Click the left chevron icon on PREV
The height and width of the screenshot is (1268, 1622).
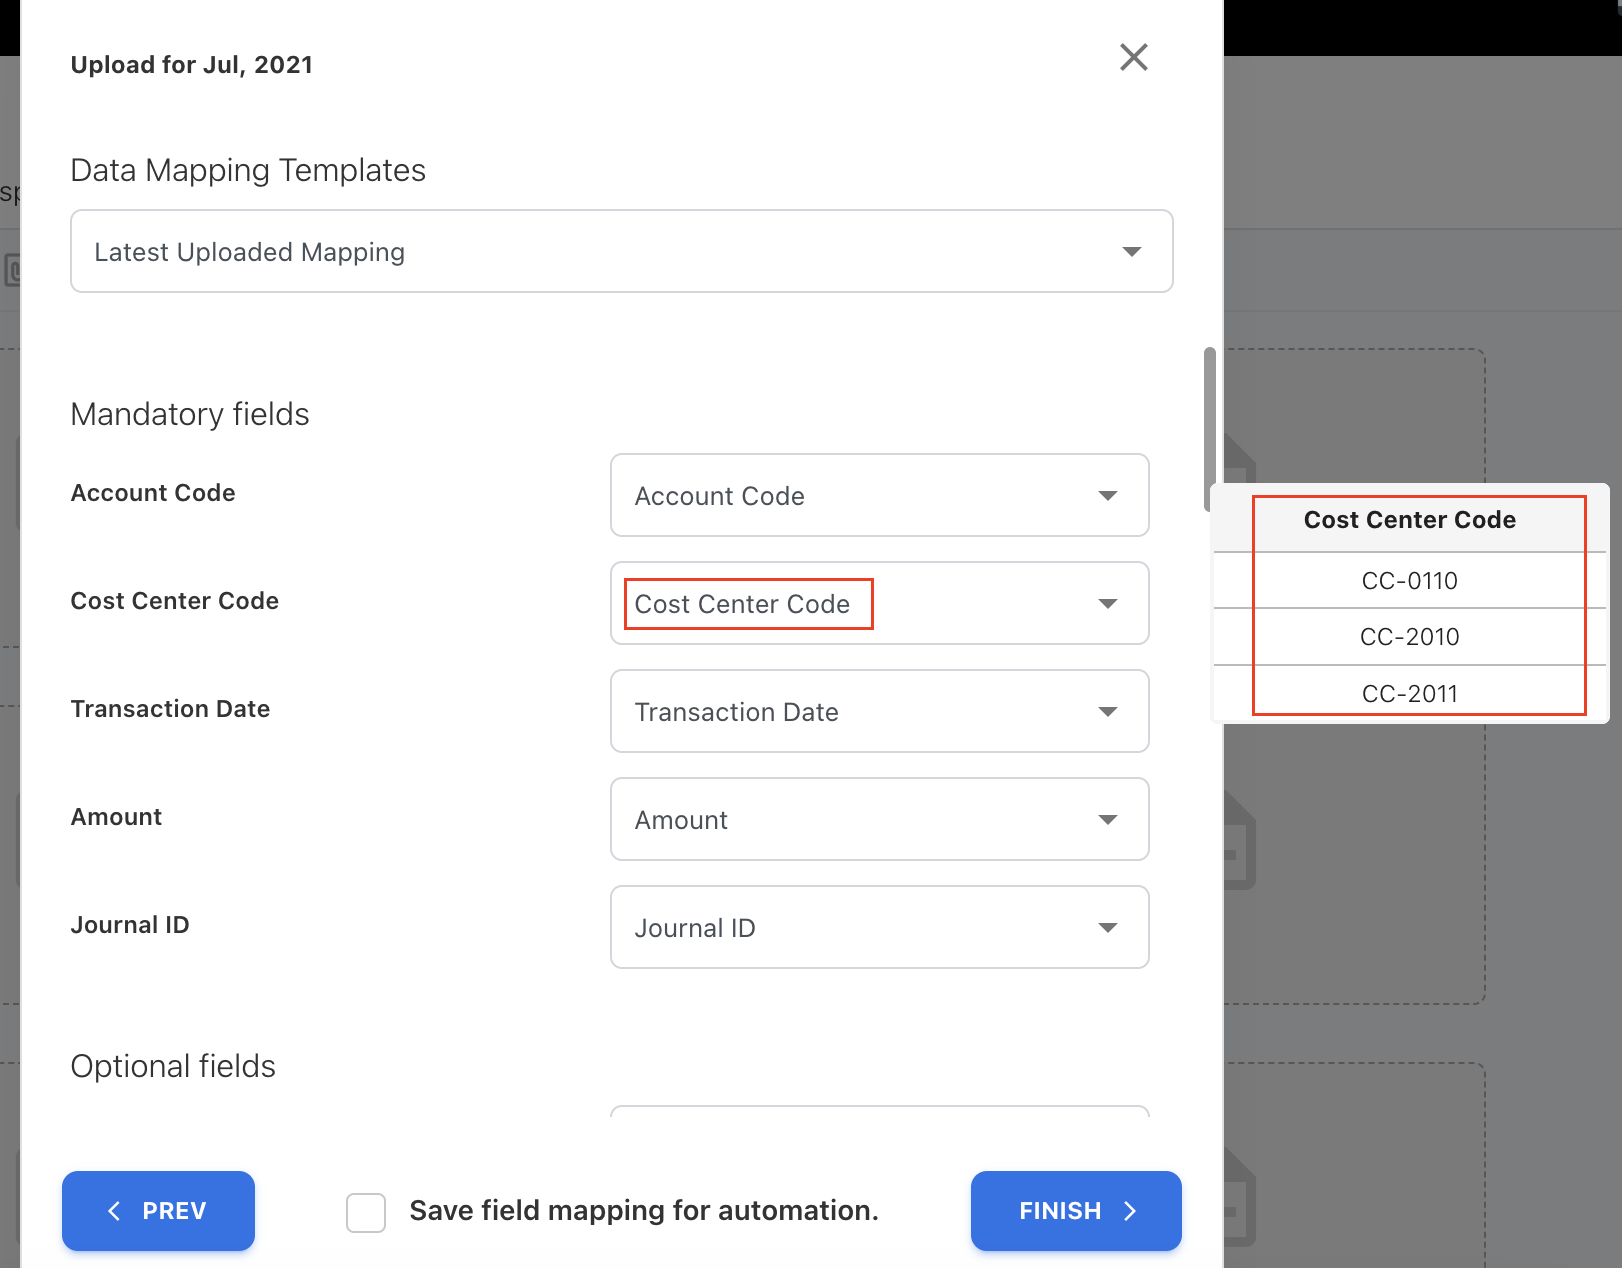click(x=114, y=1211)
